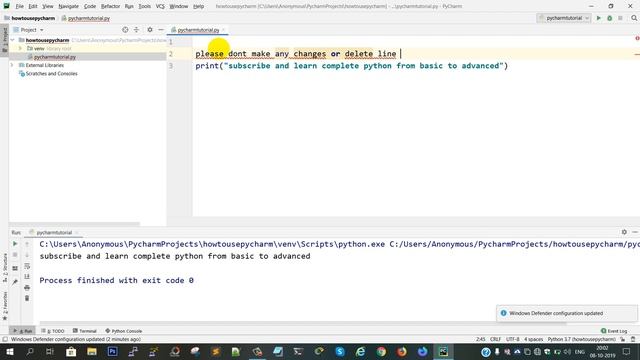
Task: Open Skype from the taskbar
Action: pyautogui.click(x=340, y=351)
